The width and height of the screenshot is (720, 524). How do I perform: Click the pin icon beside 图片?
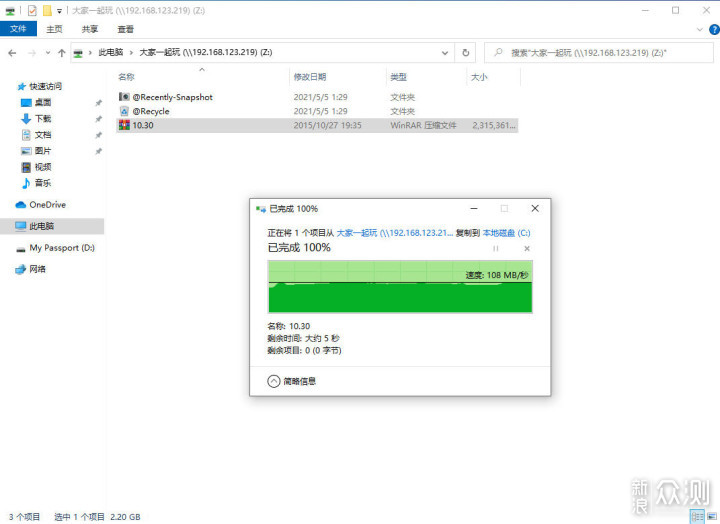point(98,151)
